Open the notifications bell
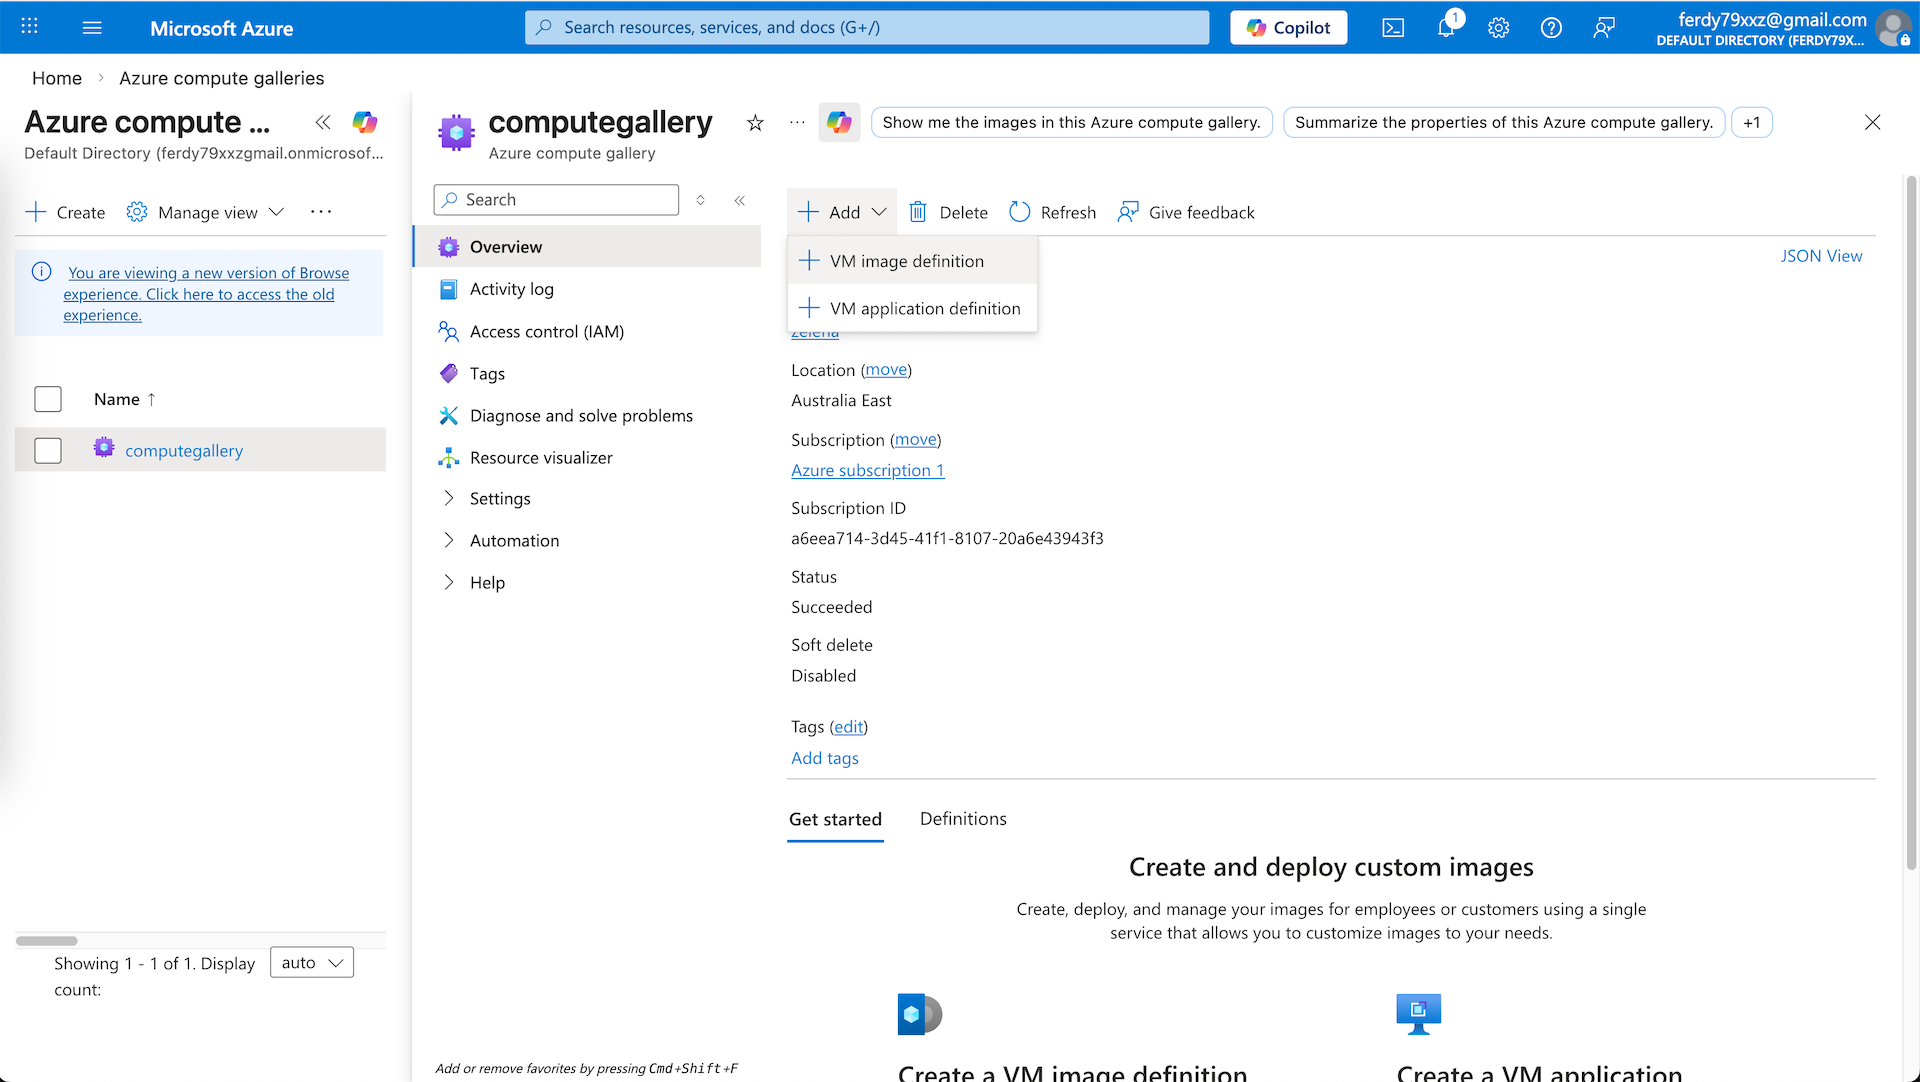The height and width of the screenshot is (1082, 1920). tap(1446, 28)
